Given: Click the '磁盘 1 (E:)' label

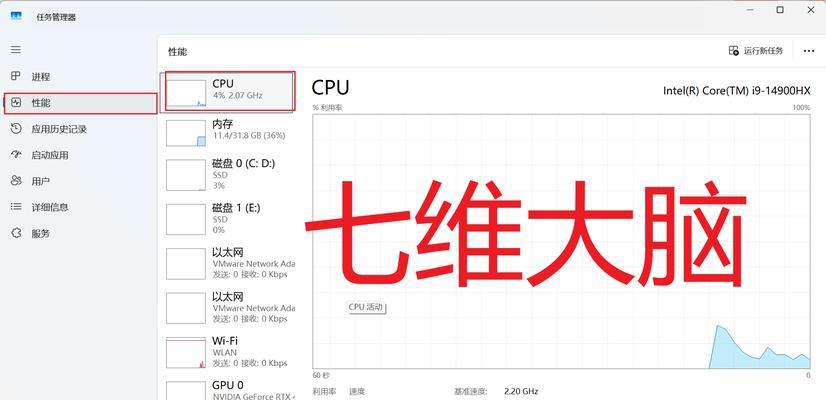Looking at the screenshot, I should point(236,208).
